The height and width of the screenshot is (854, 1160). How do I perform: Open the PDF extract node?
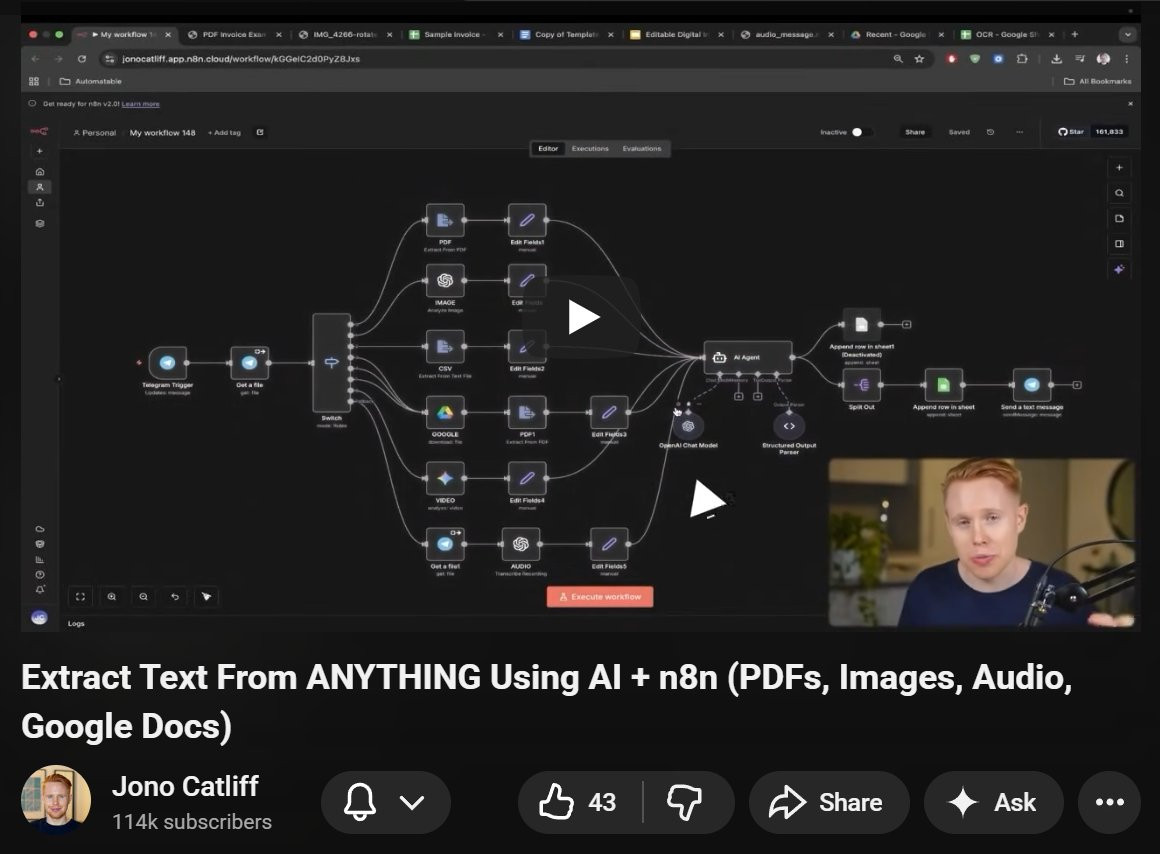[445, 220]
